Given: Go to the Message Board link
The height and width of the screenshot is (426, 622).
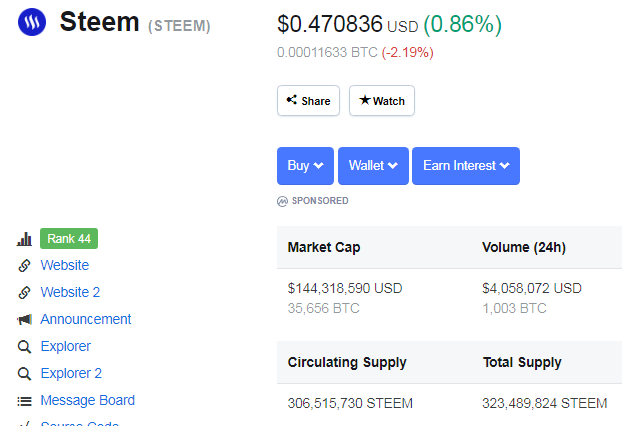Looking at the screenshot, I should coord(87,401).
